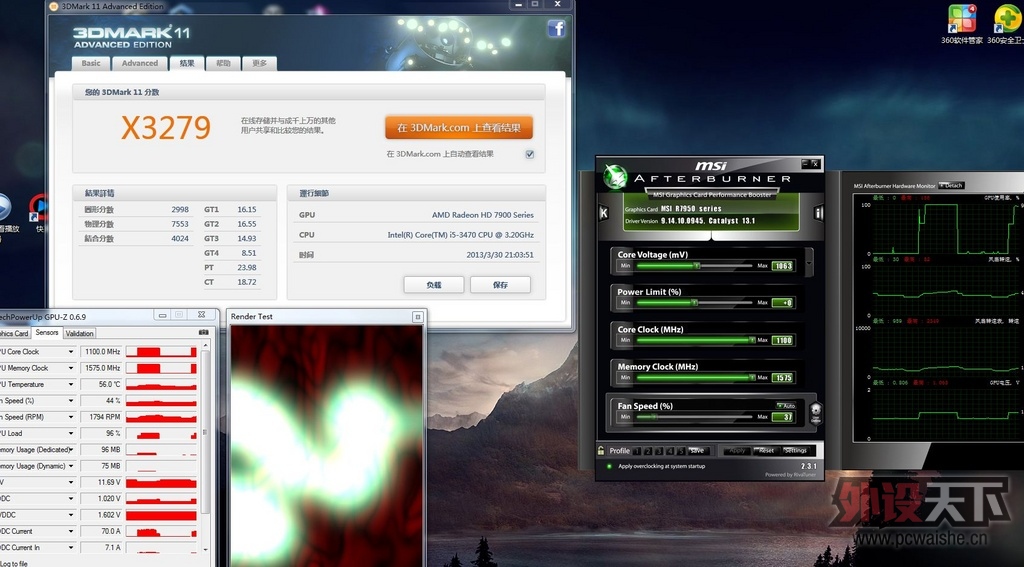This screenshot has width=1024, height=567.
Task: Click the Core Clock value field 1100
Action: [782, 340]
